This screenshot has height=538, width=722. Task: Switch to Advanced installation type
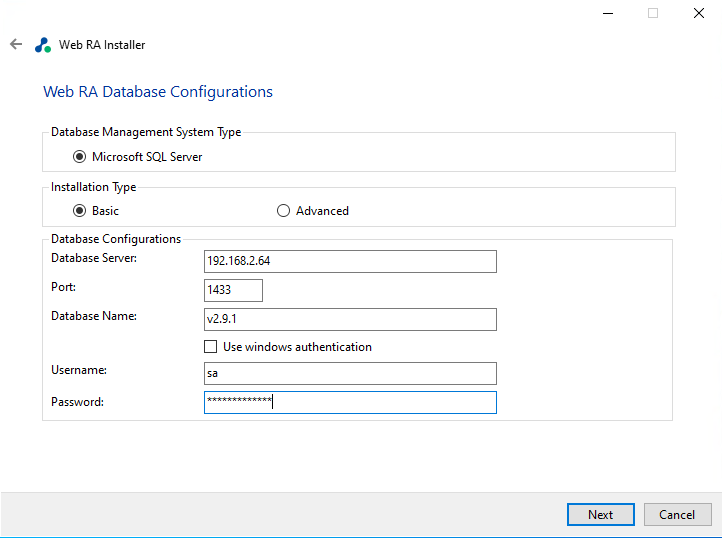click(284, 211)
